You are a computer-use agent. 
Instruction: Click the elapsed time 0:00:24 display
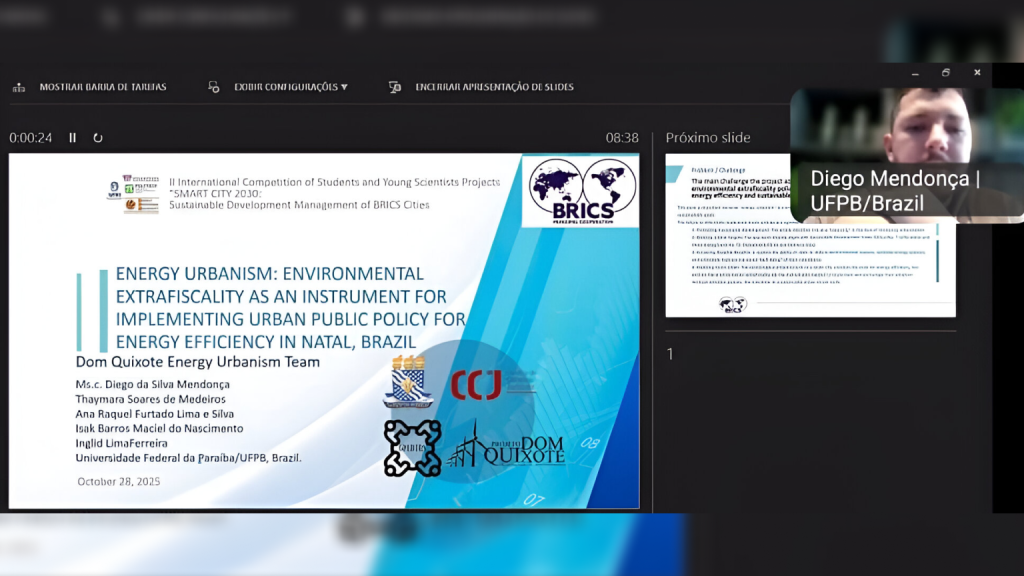[31, 138]
